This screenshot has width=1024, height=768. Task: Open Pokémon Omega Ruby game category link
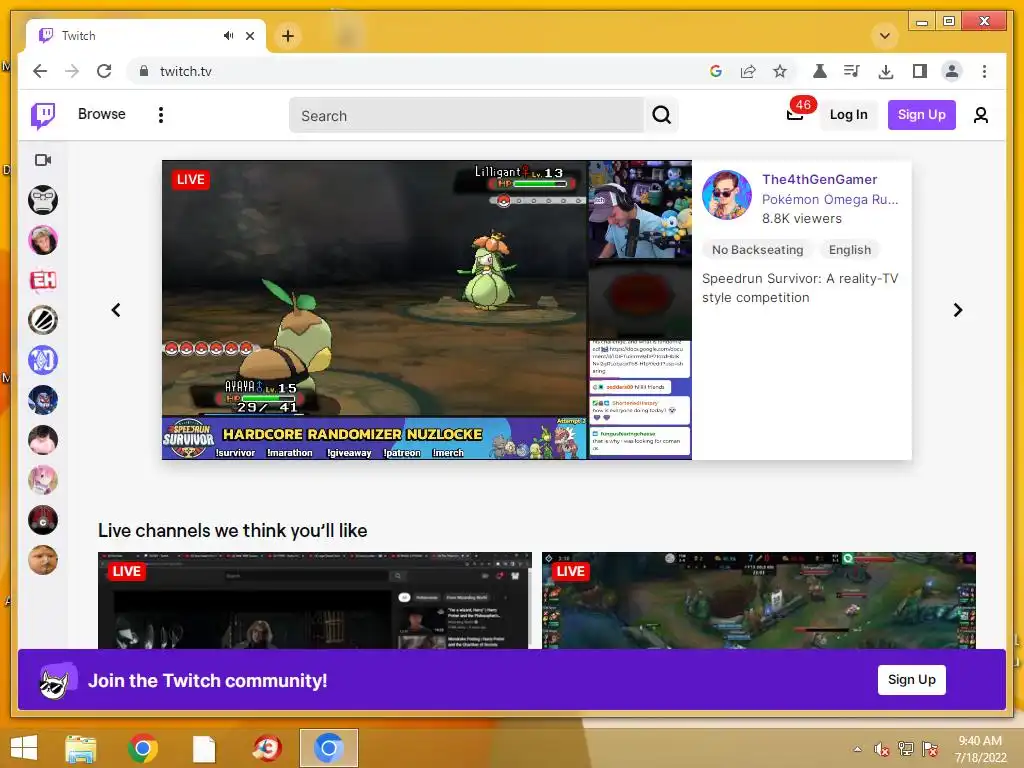click(x=830, y=199)
